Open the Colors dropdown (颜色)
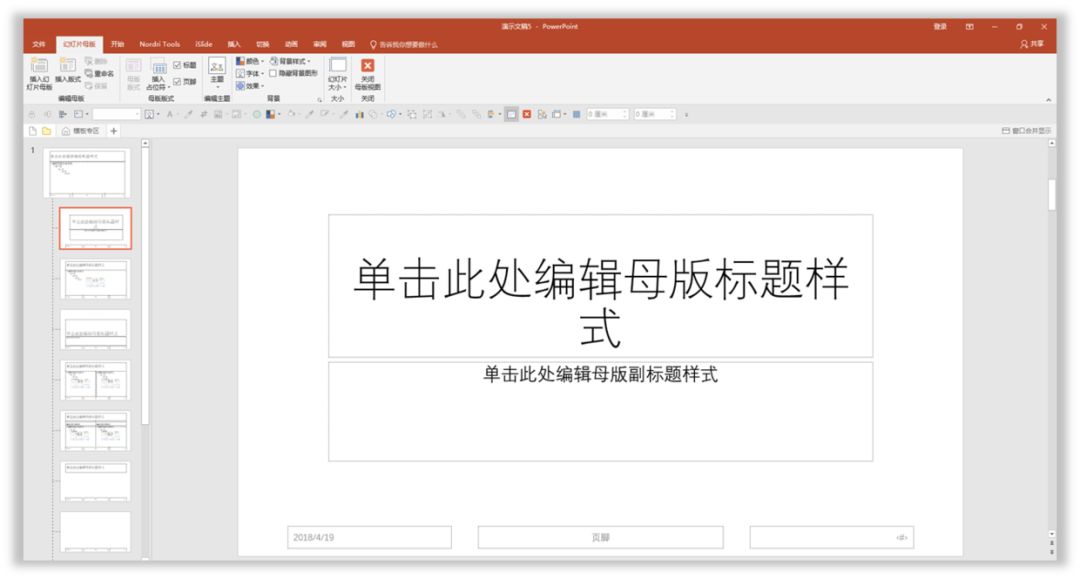The height and width of the screenshot is (579, 1080). coord(250,61)
